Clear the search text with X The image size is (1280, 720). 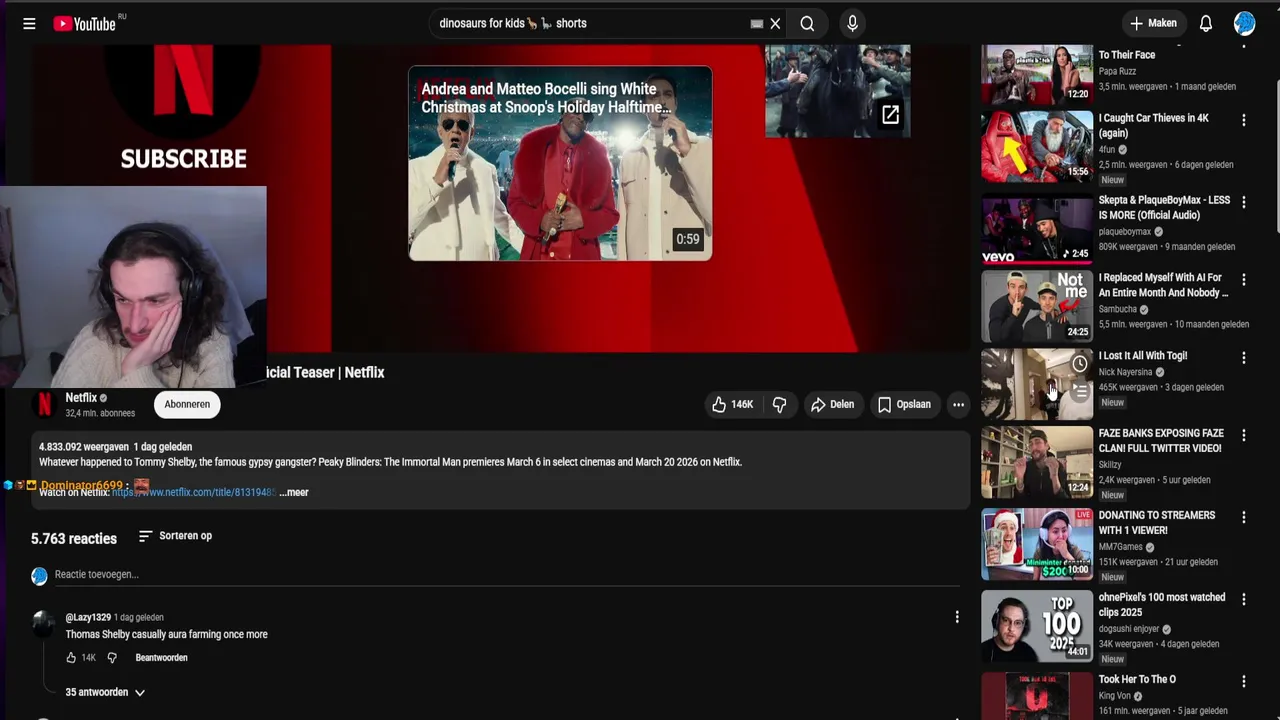775,23
